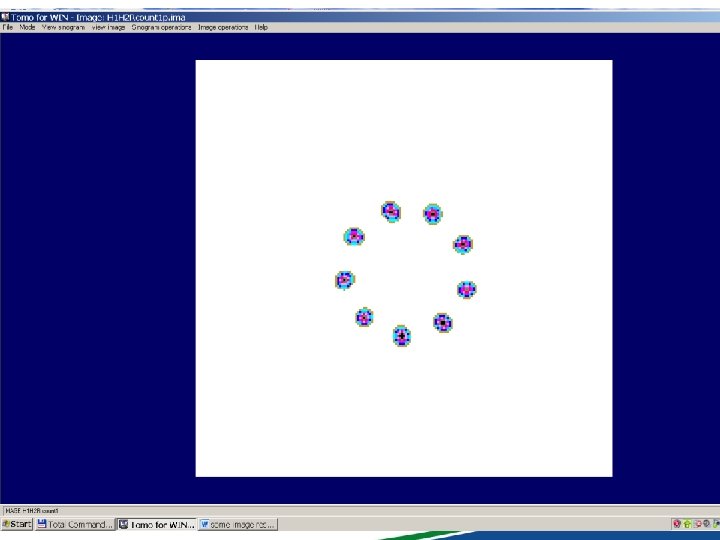
Task: Open the Sinogram operators menu
Action: coord(161,28)
